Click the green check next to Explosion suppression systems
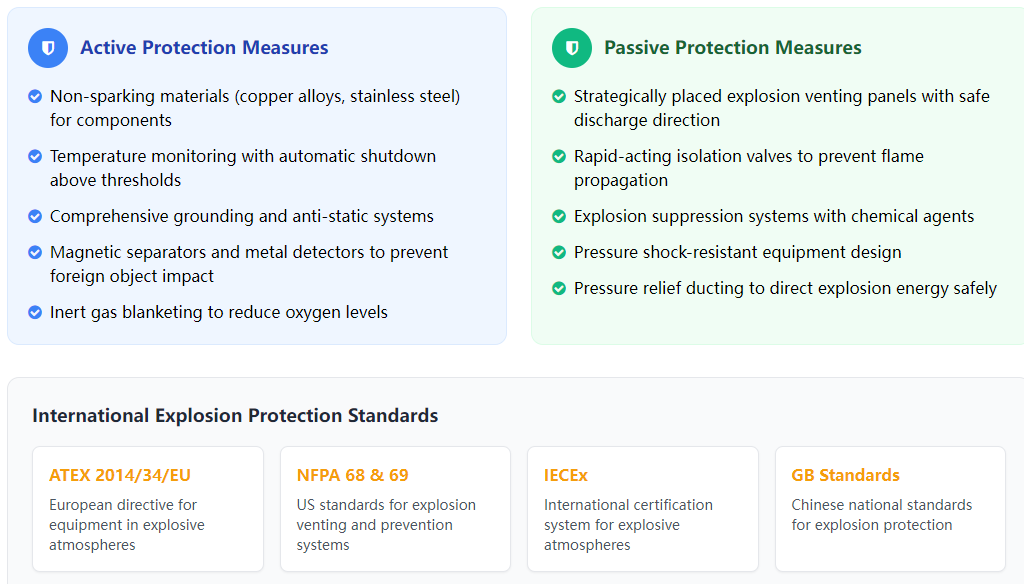Image resolution: width=1024 pixels, height=584 pixels. coord(559,216)
